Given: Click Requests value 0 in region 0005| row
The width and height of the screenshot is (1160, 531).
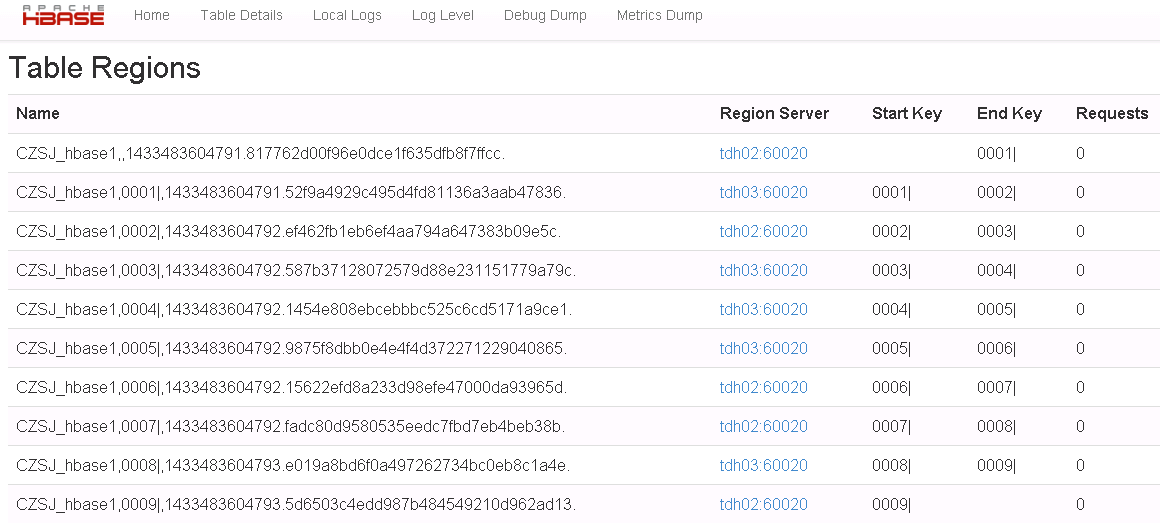Looking at the screenshot, I should (1080, 348).
